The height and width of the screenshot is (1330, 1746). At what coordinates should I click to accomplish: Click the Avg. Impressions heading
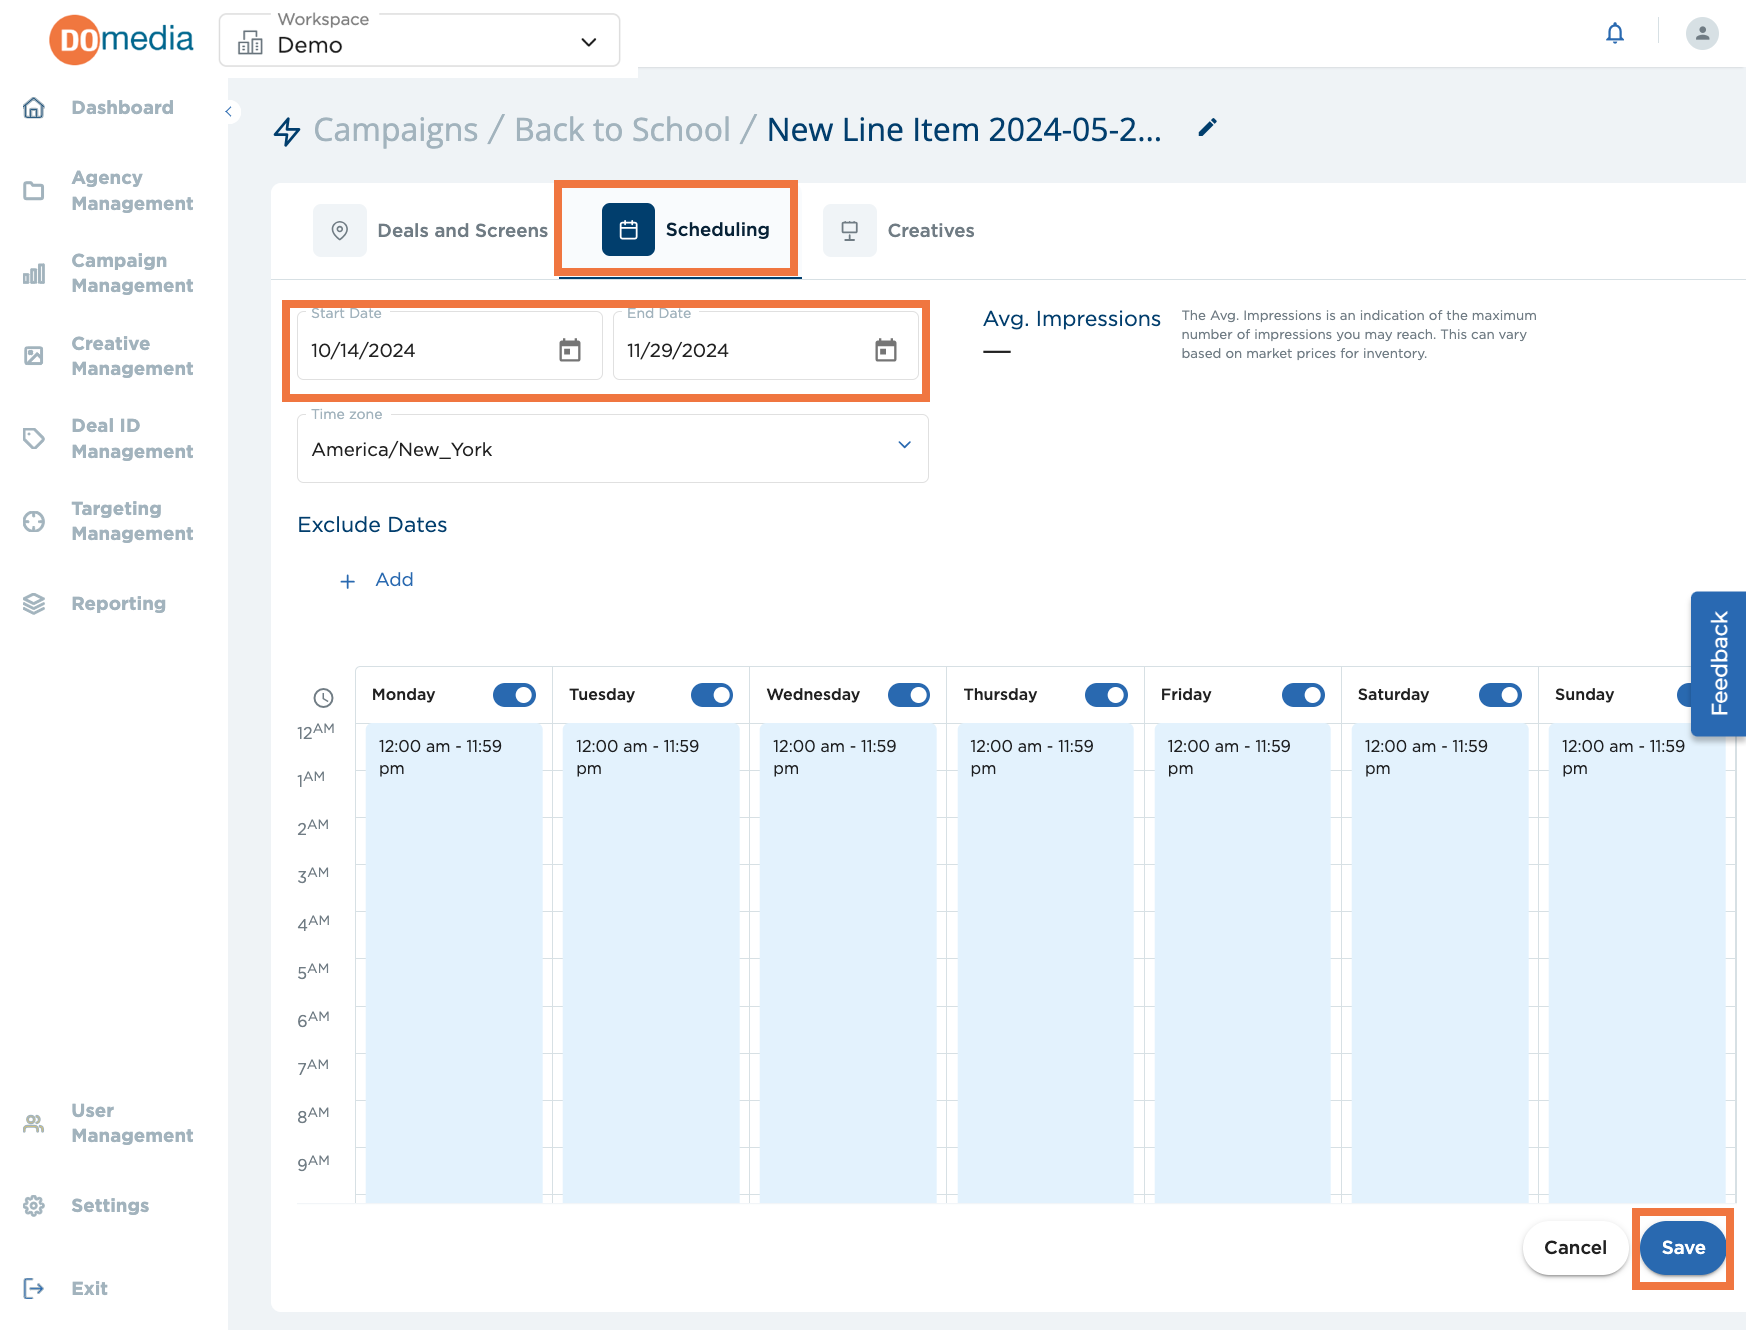[x=1071, y=319]
